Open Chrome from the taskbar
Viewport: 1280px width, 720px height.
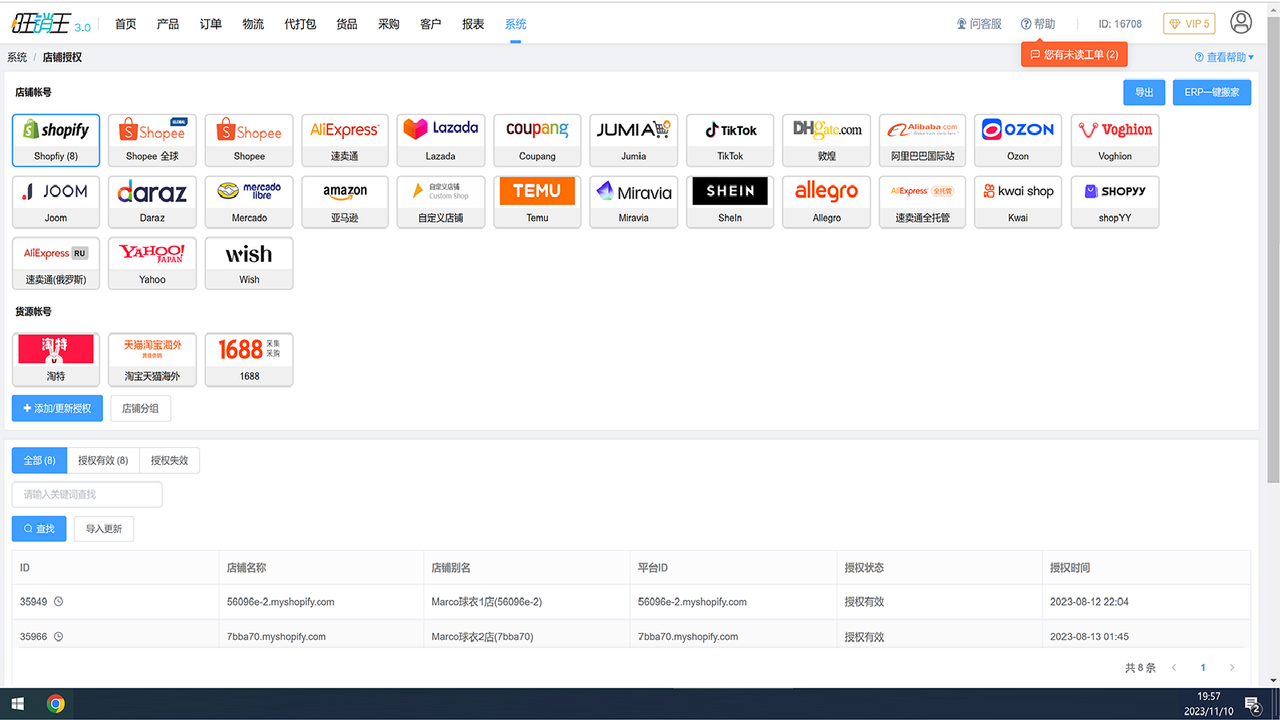[x=56, y=704]
